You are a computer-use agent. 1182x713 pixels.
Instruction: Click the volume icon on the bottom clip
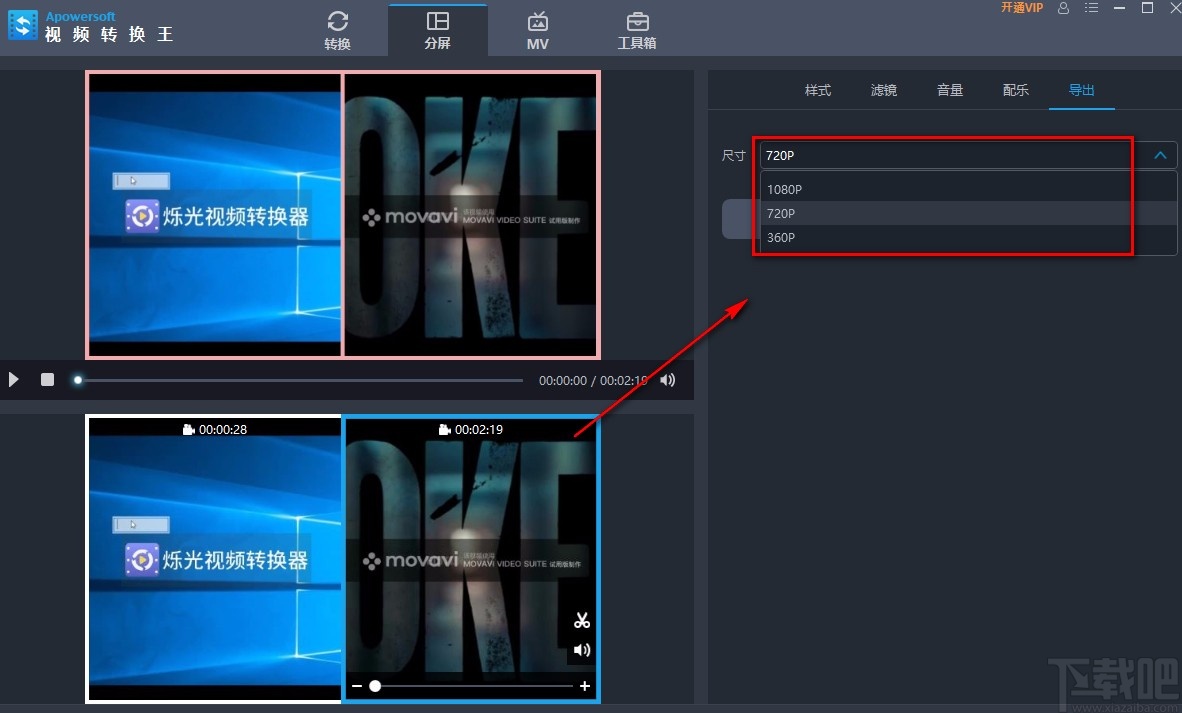pyautogui.click(x=581, y=650)
